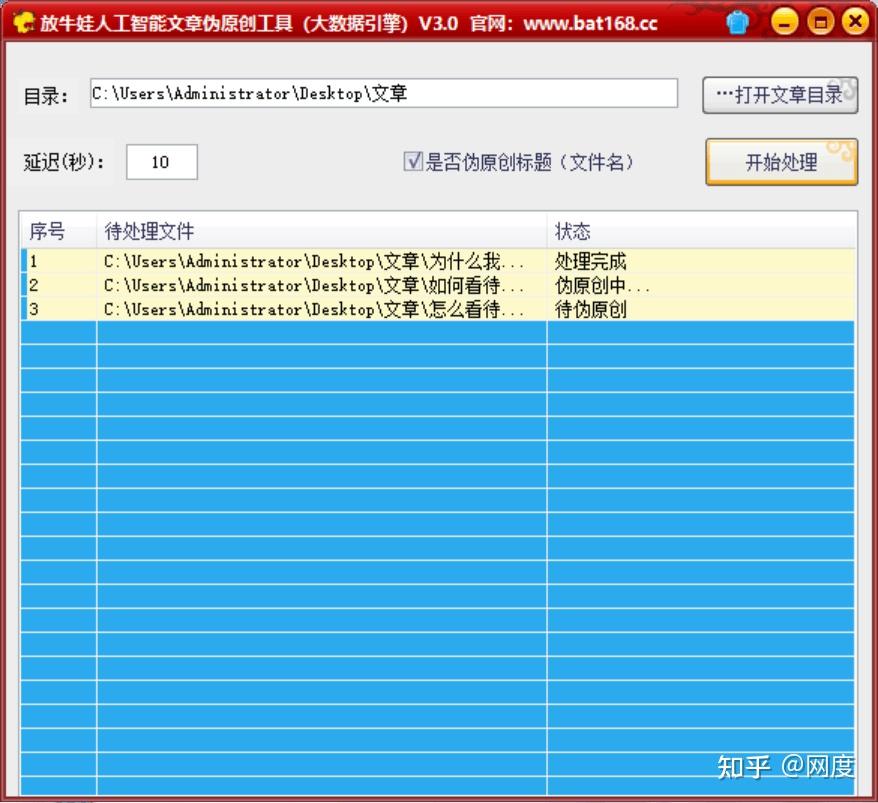Toggle the 是否伪原创标题 checkbox
Screen dimensions: 878x803
pyautogui.click(x=413, y=161)
